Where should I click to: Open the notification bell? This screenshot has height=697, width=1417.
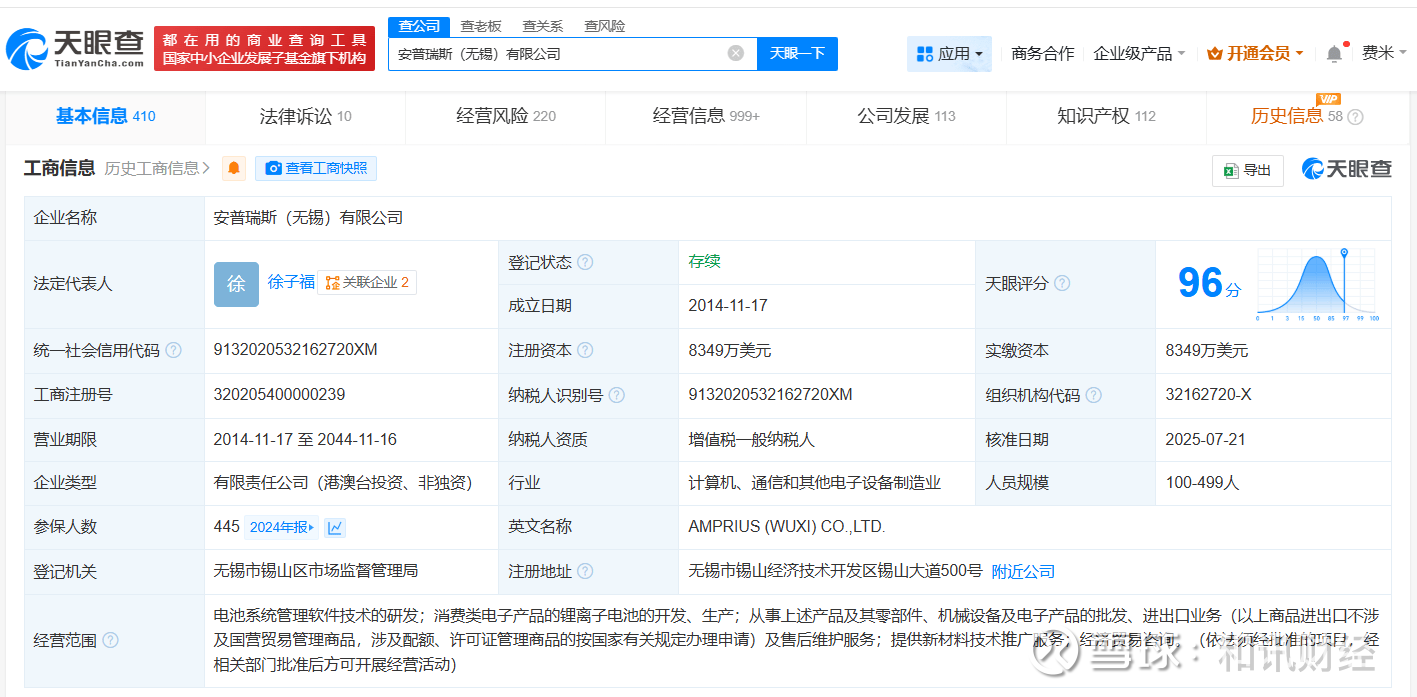coord(1334,53)
